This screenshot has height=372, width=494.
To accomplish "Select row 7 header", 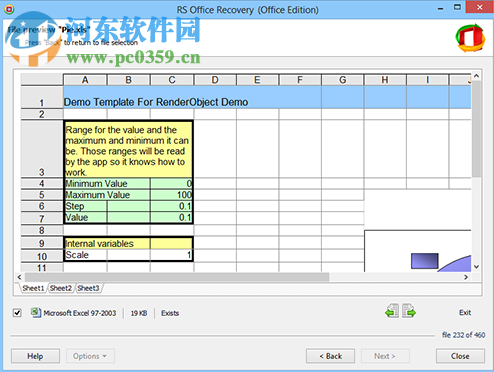I will (42, 219).
